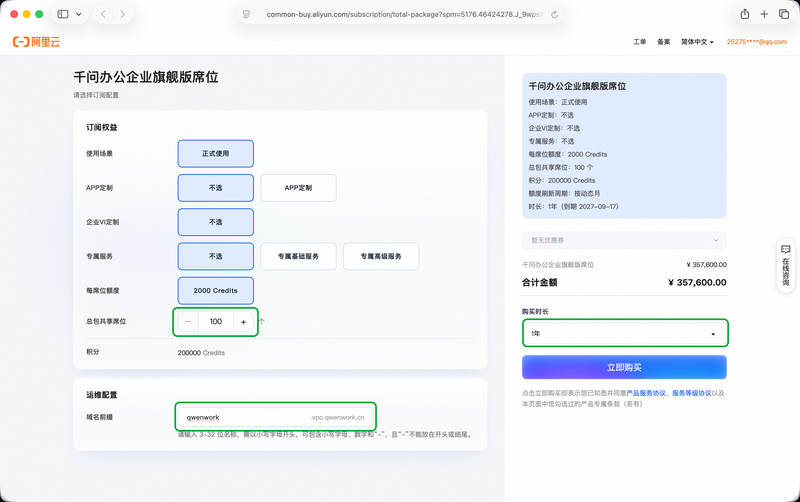The width and height of the screenshot is (800, 502).
Task: Choose 专属基础服务 option
Action: click(298, 256)
